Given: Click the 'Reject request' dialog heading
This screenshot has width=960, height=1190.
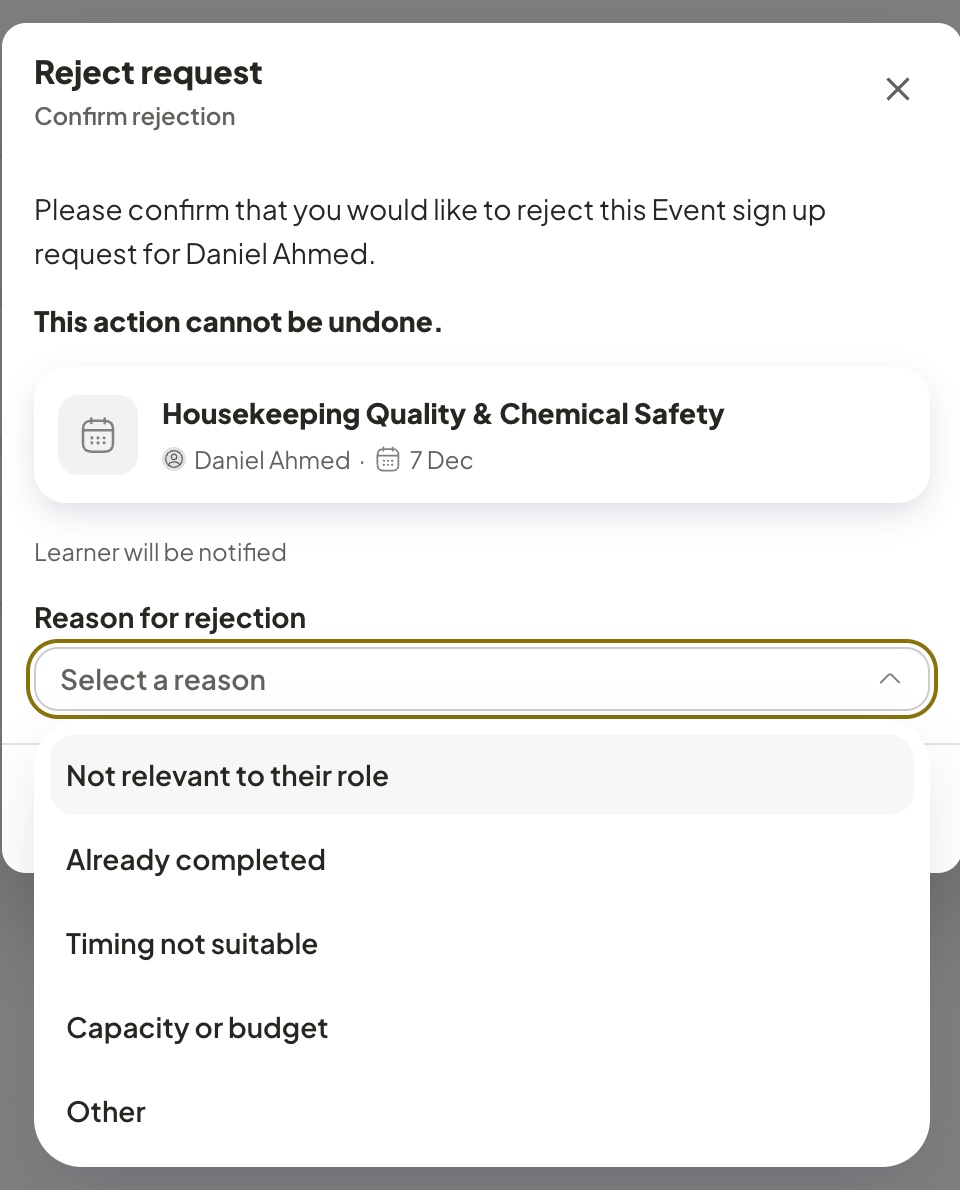Looking at the screenshot, I should tap(148, 73).
